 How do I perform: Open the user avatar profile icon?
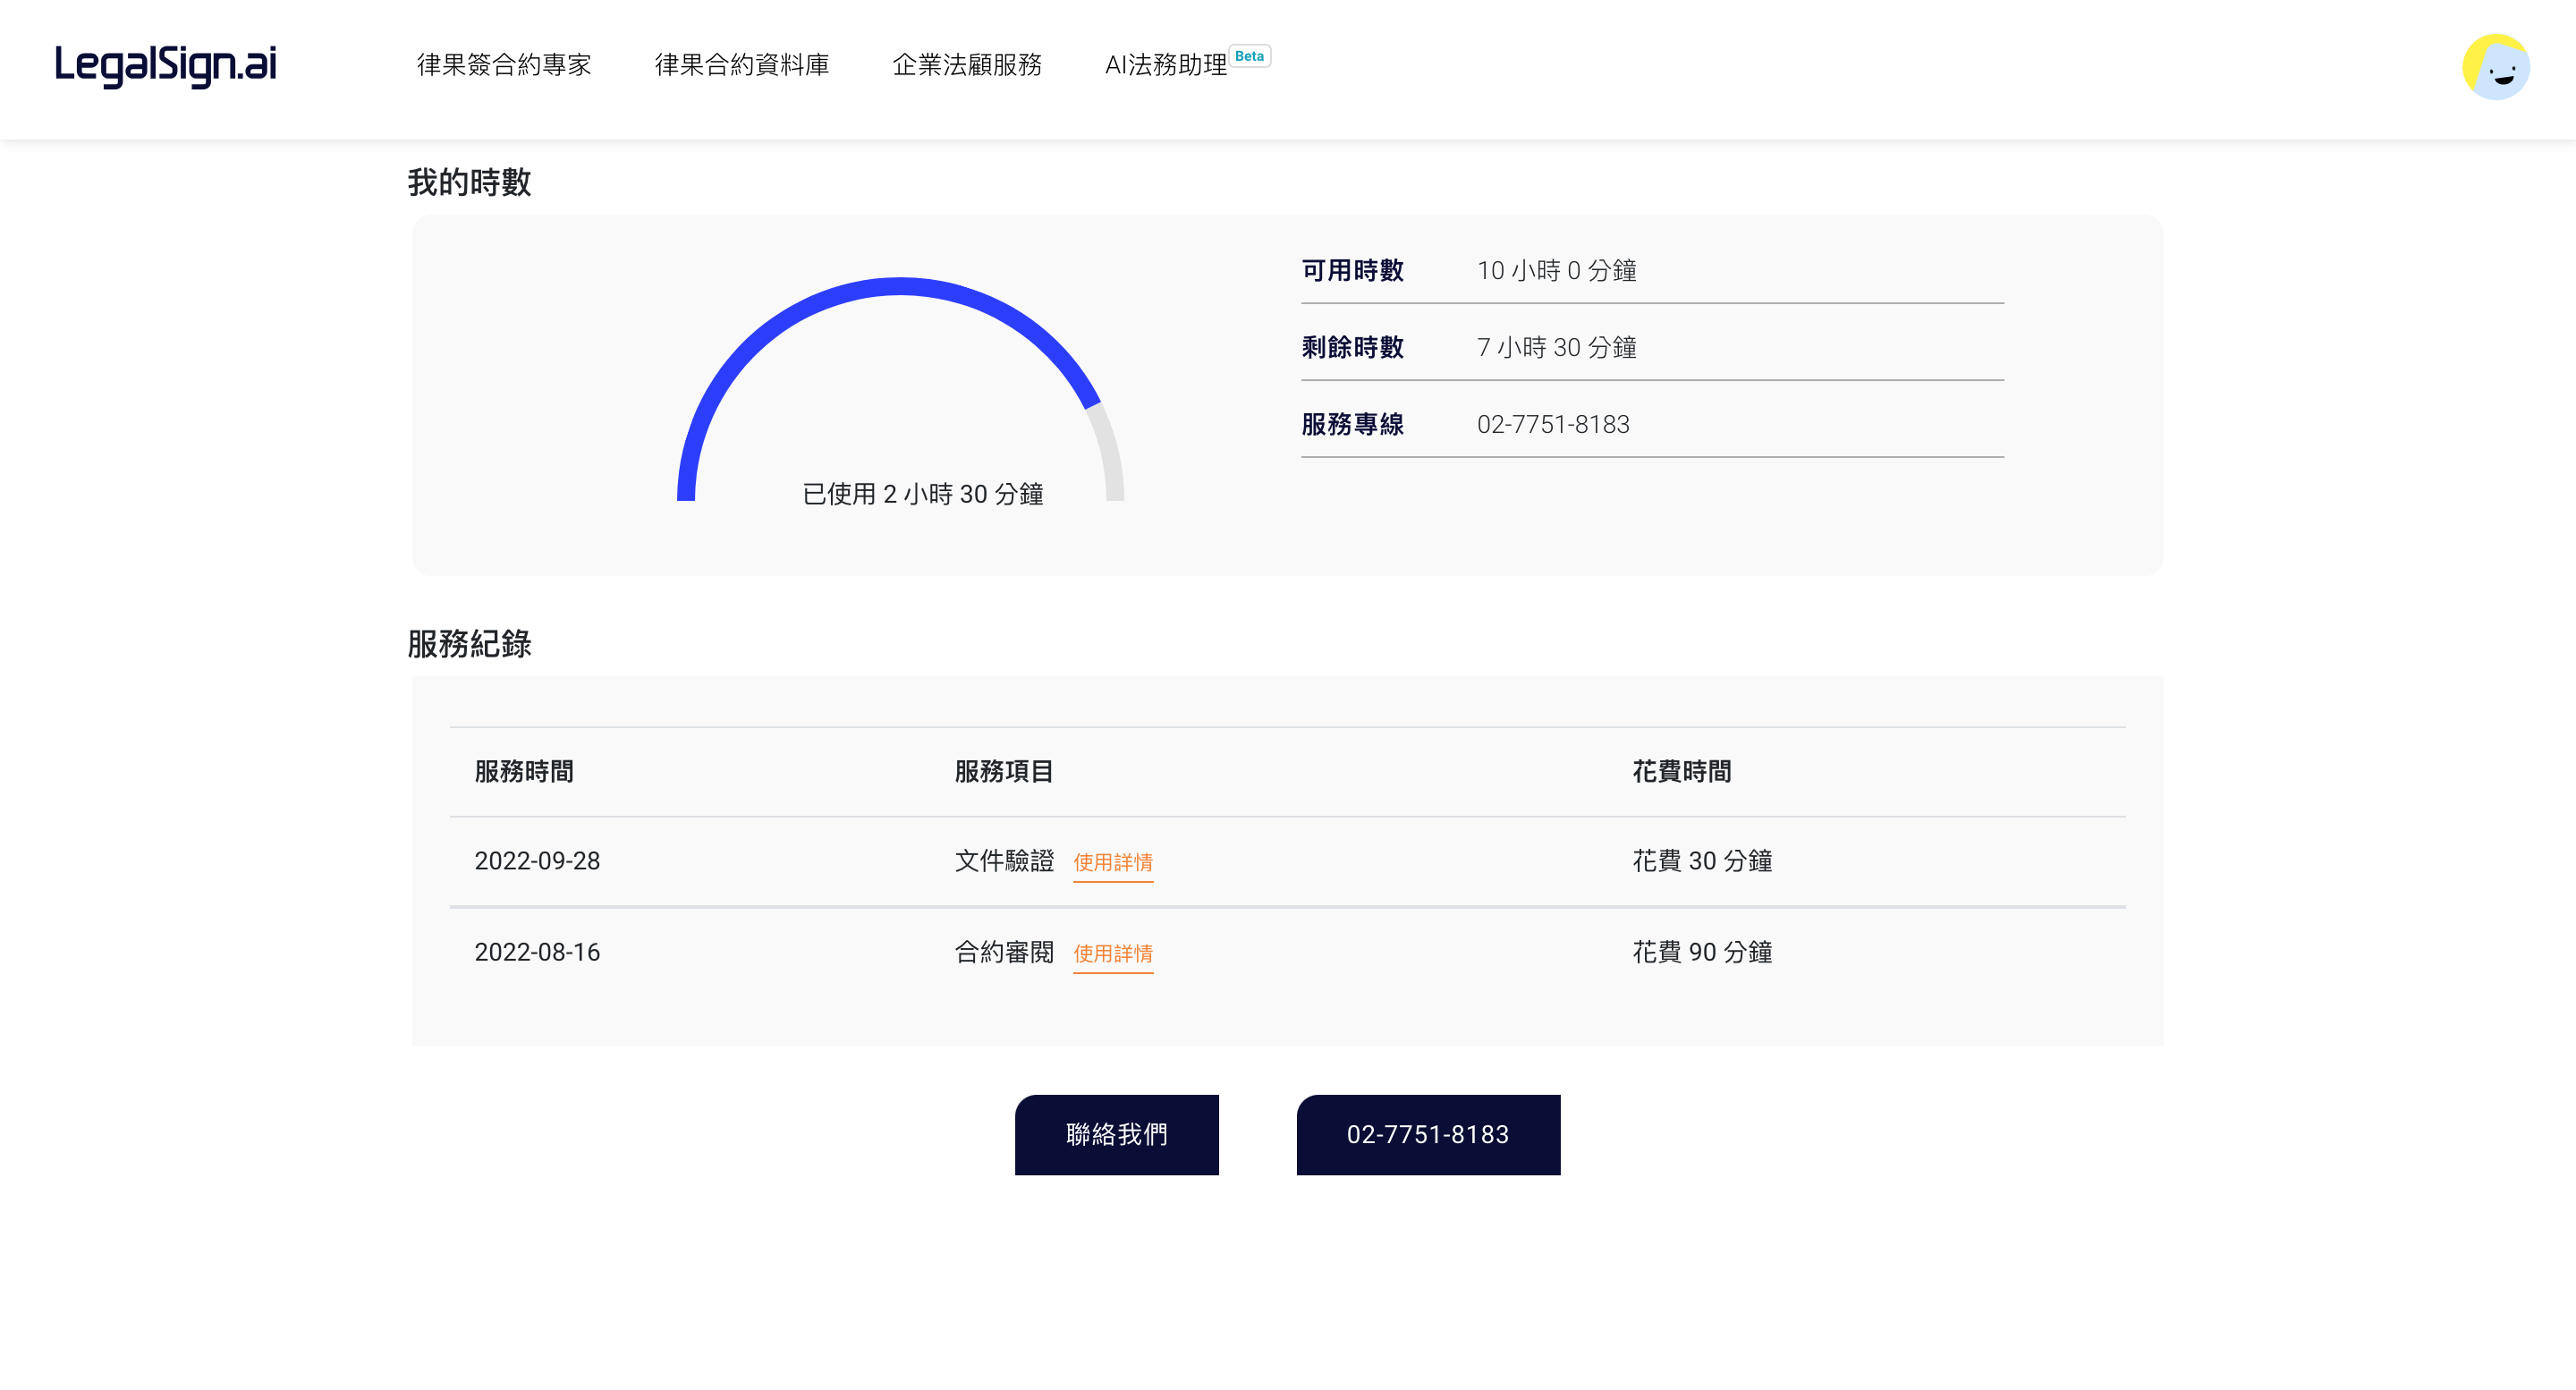[2495, 67]
